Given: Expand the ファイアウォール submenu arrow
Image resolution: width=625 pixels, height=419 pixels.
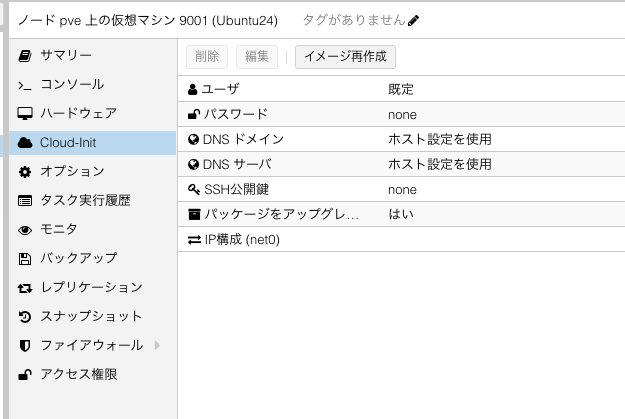Looking at the screenshot, I should [157, 345].
